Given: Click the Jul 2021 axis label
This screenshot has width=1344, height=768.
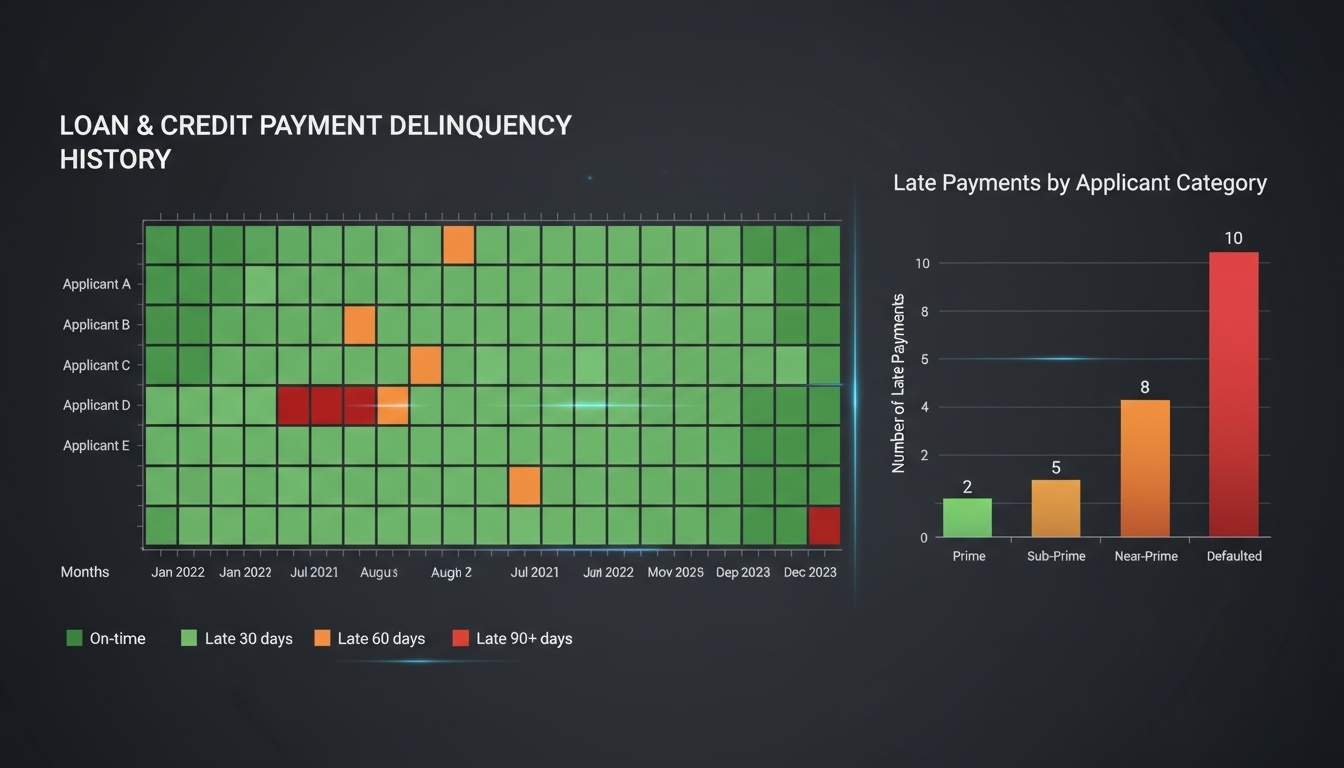Looking at the screenshot, I should [316, 571].
